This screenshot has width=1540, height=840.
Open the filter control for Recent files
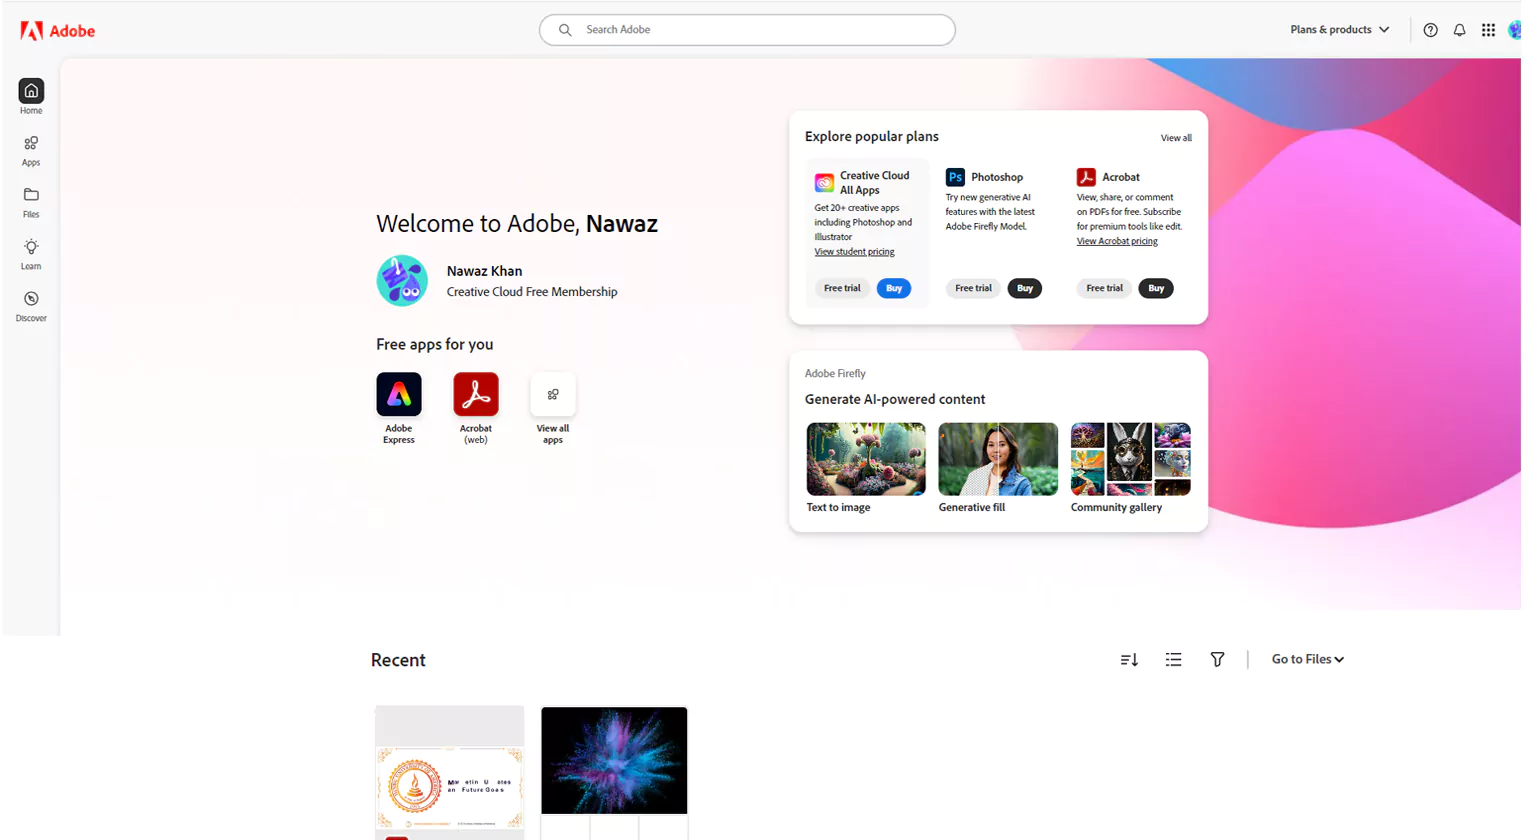point(1217,659)
